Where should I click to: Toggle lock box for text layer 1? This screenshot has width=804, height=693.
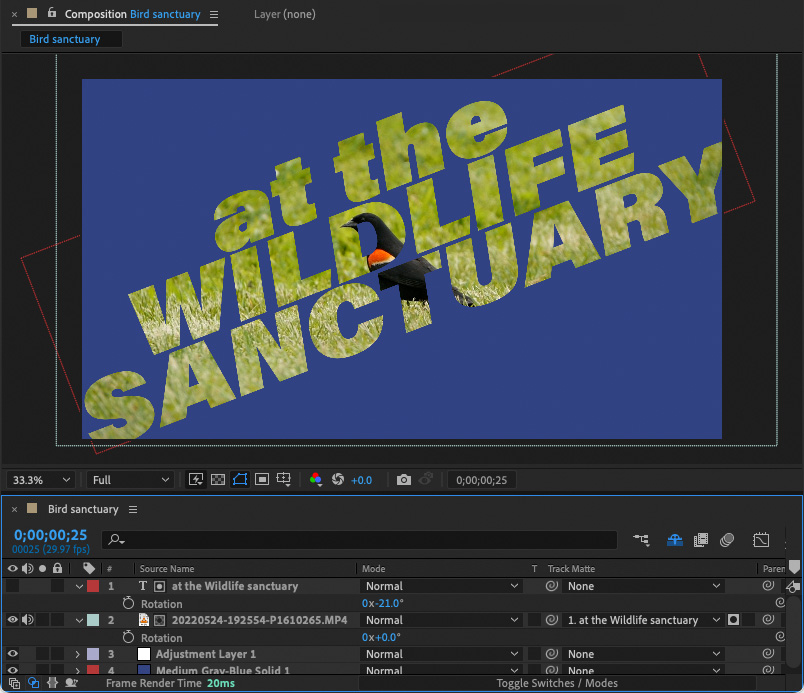57,586
